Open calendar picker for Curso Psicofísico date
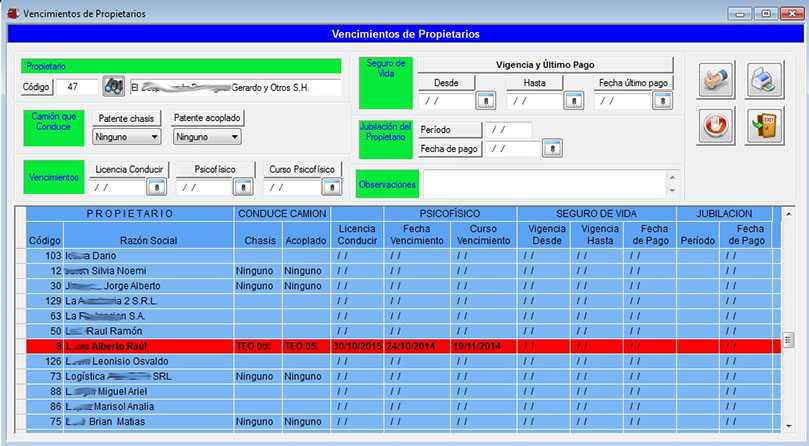The width and height of the screenshot is (809, 446). coord(330,187)
